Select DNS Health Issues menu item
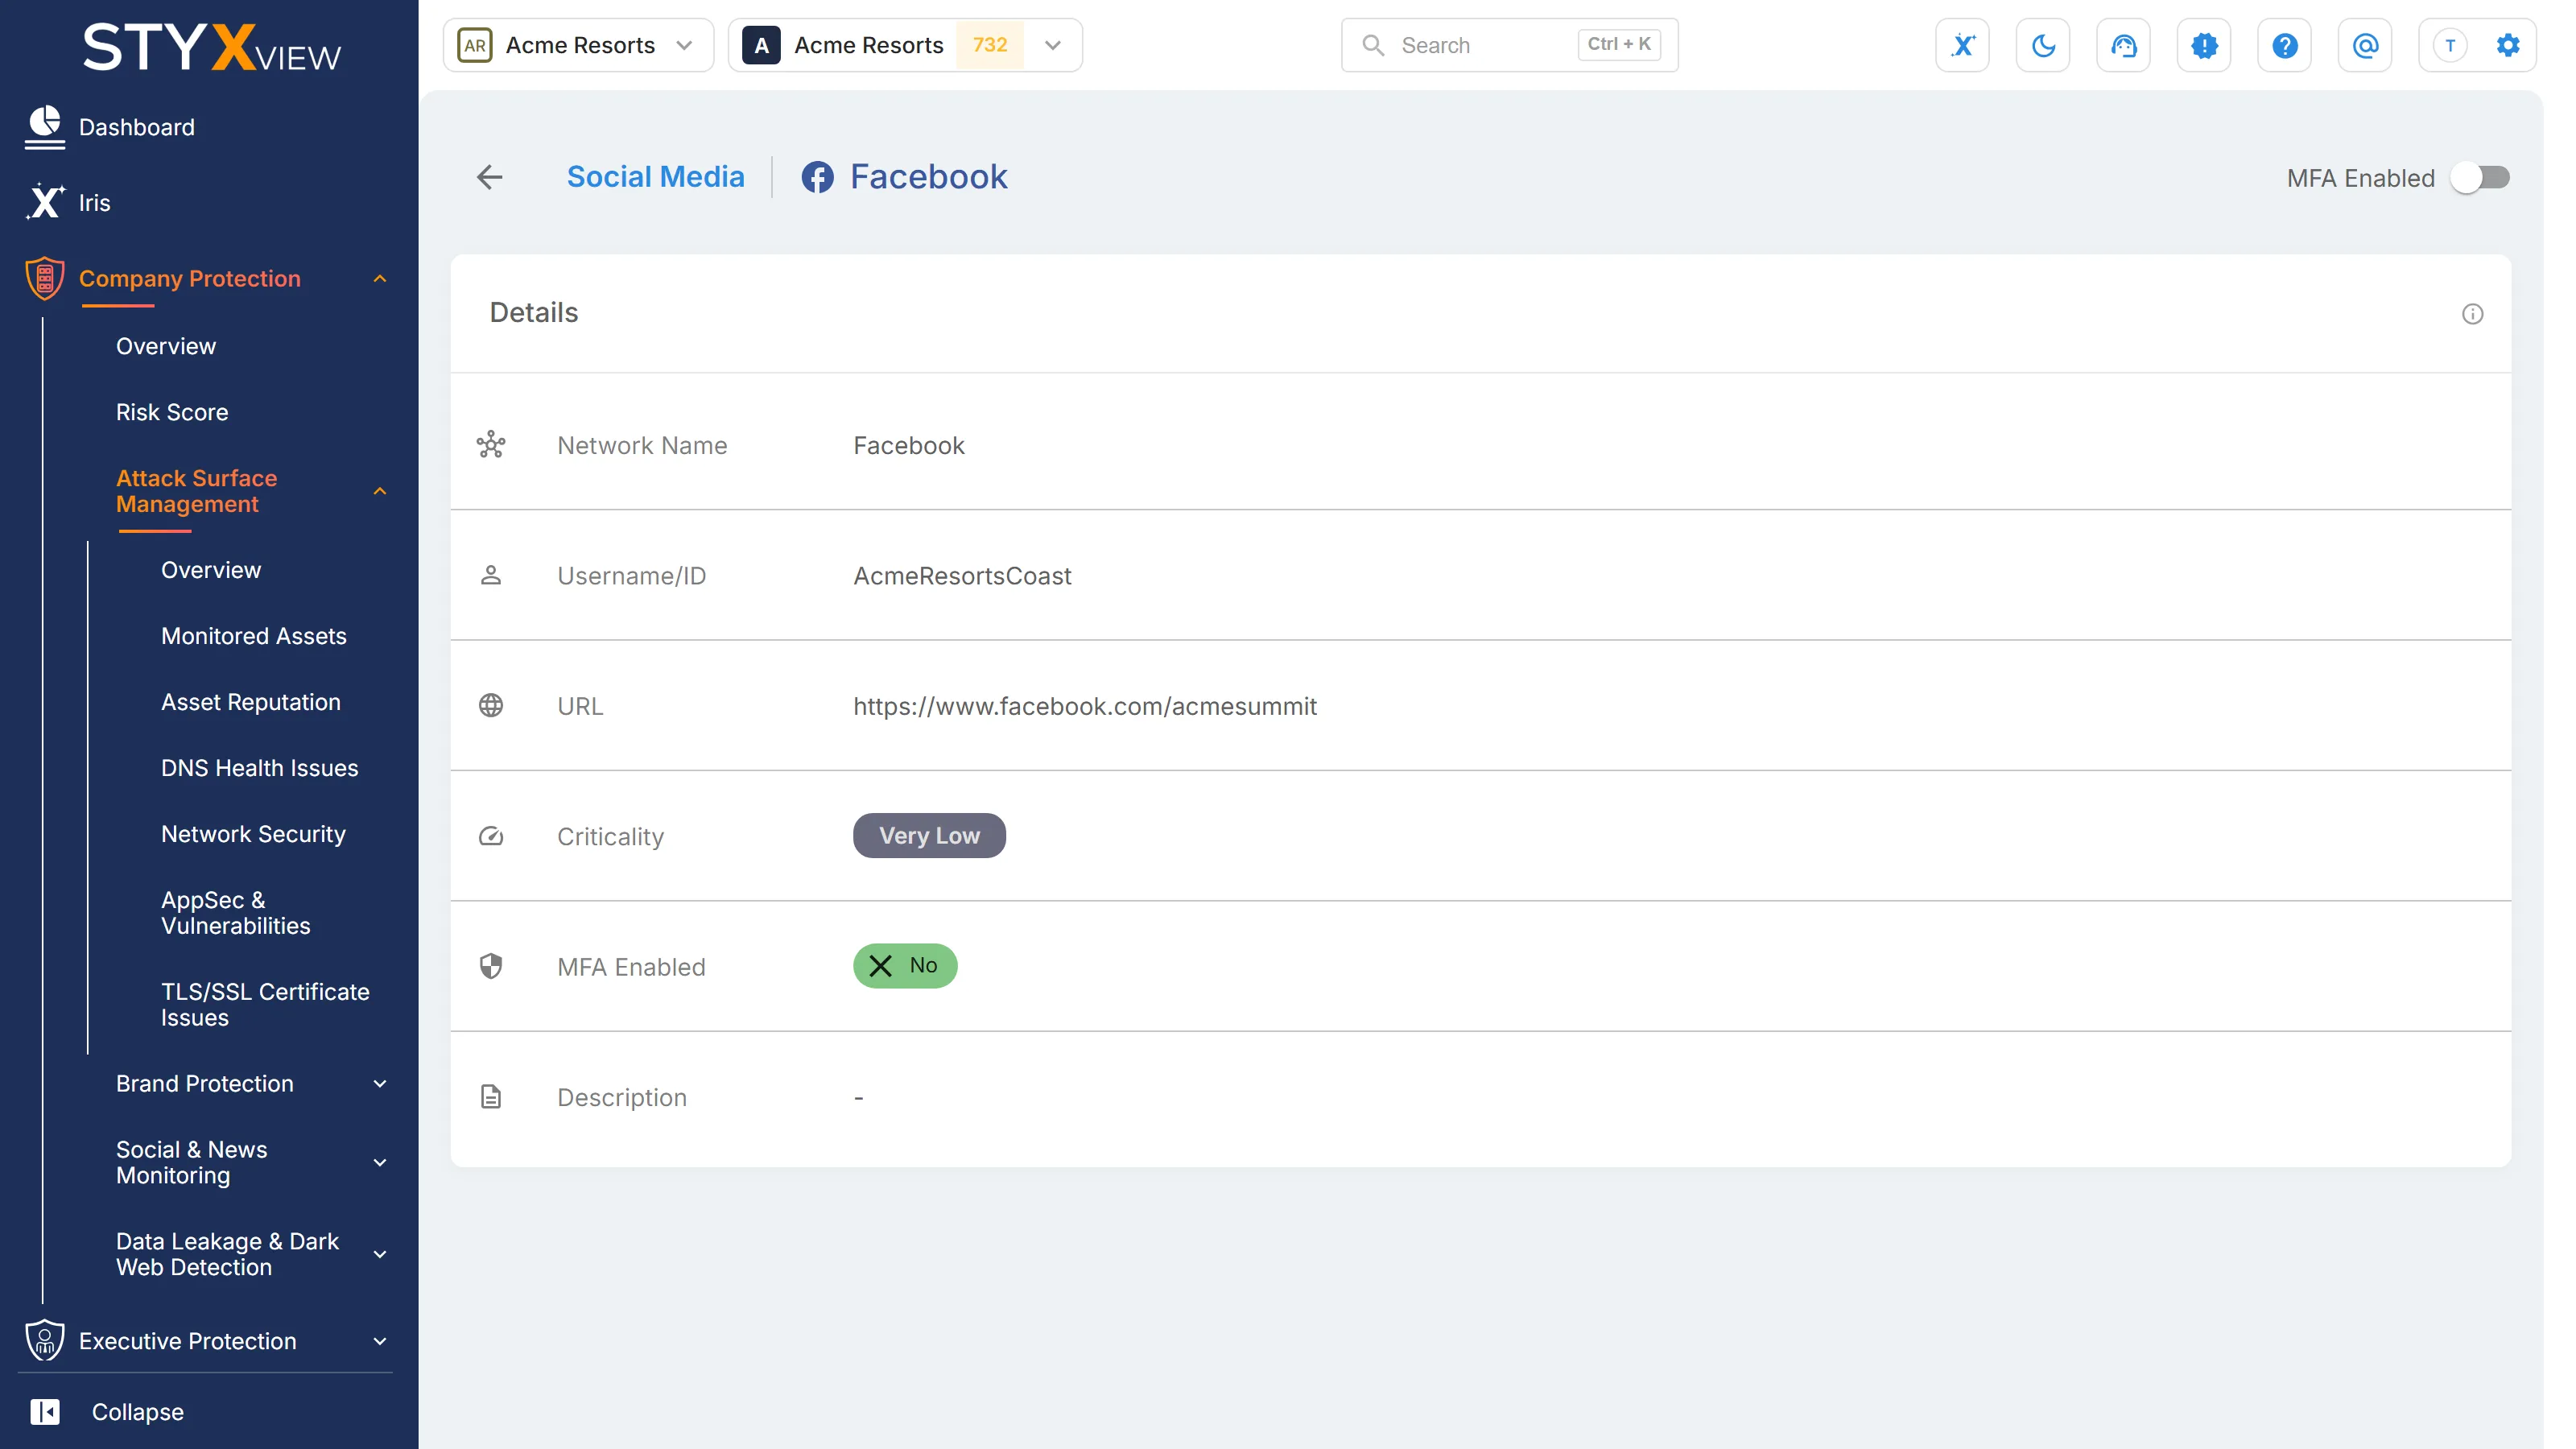Screen dimensions: 2576x1449 [x=260, y=768]
